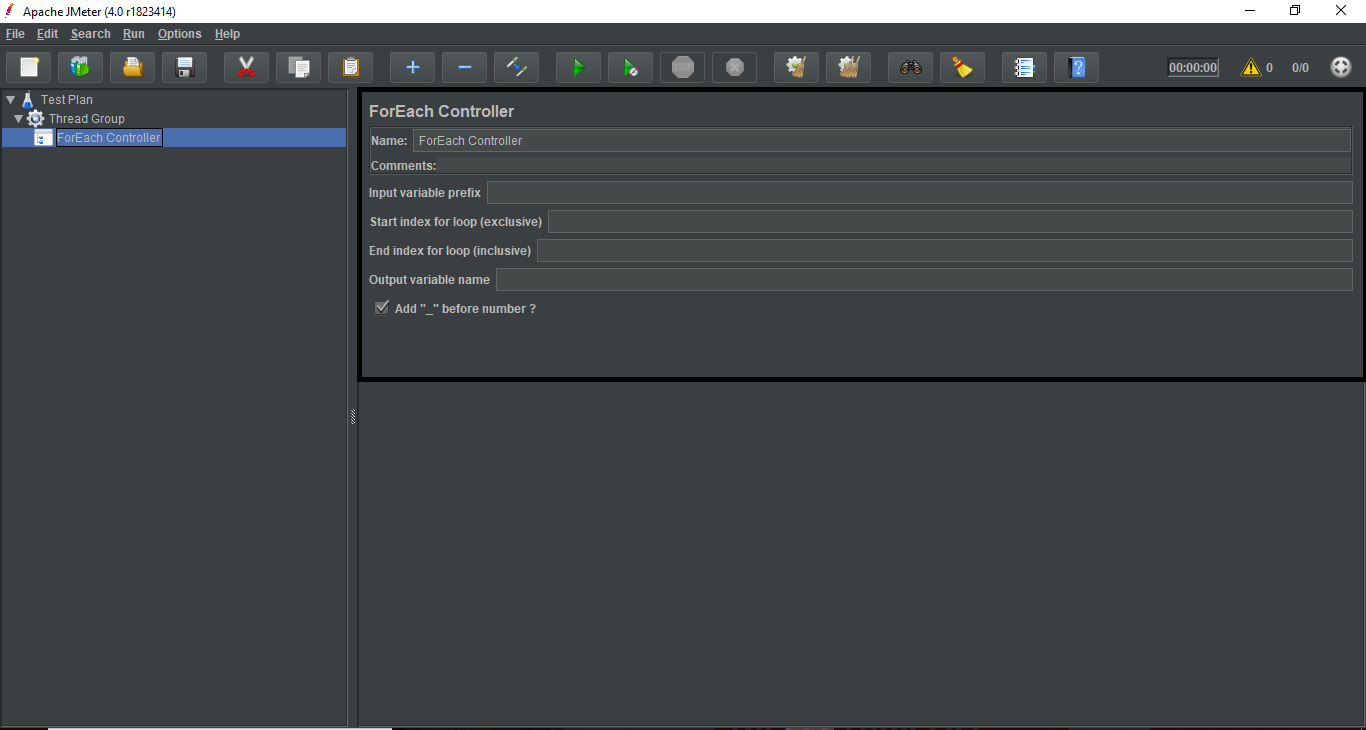This screenshot has width=1366, height=730.
Task: Click the Input variable prefix field
Action: (x=918, y=193)
